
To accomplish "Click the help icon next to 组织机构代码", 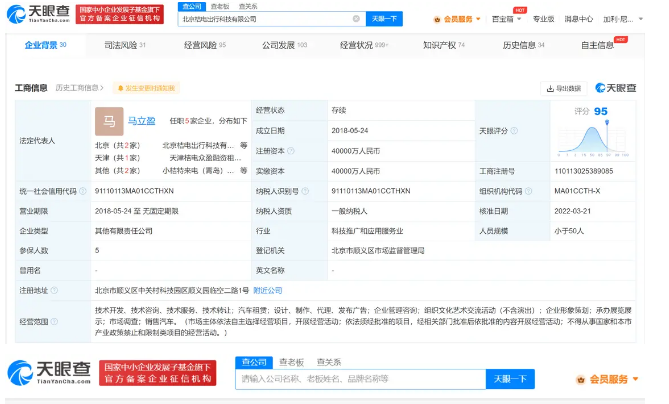I will point(529,191).
